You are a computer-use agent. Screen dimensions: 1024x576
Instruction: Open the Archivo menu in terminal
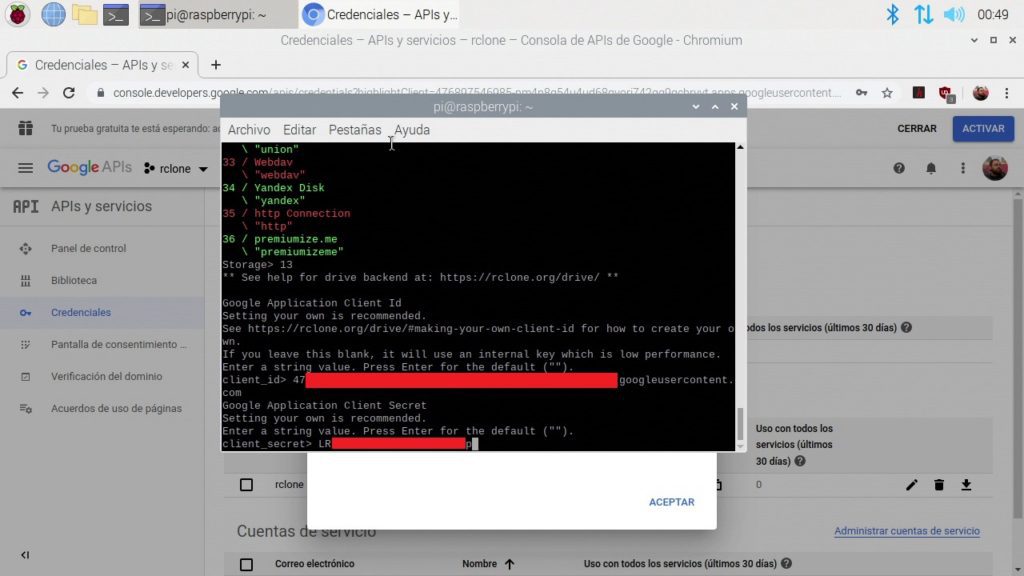249,130
